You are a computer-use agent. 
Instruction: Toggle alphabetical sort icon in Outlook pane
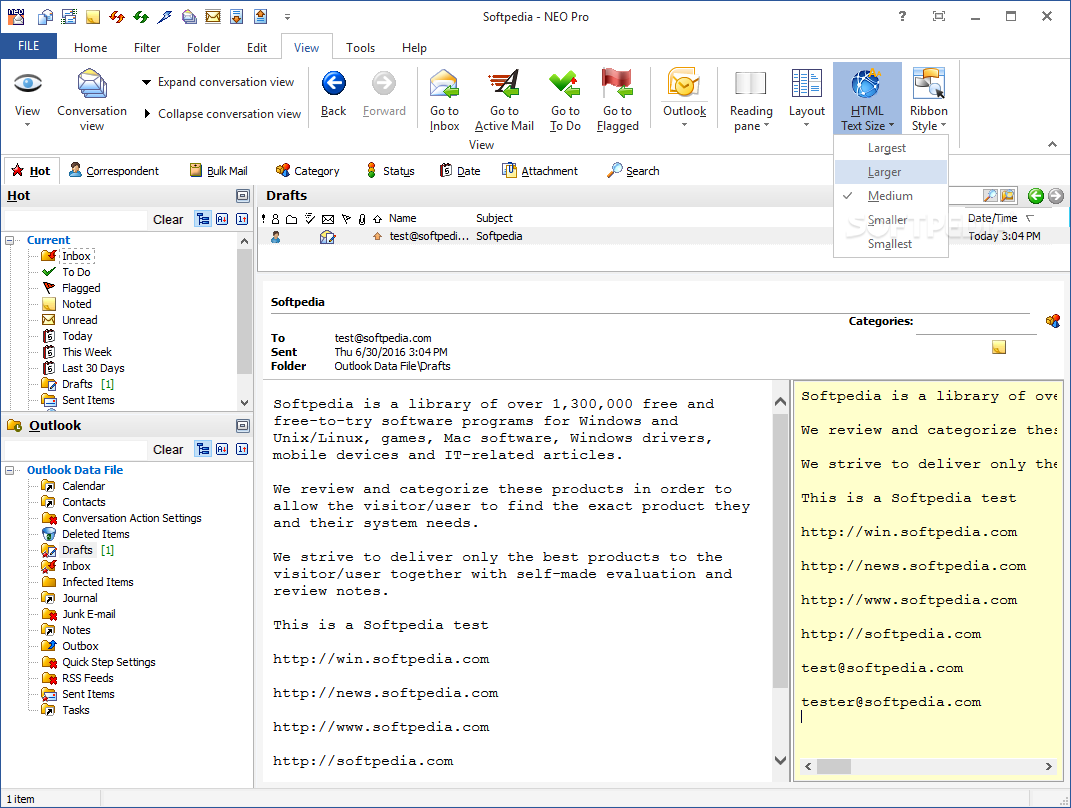coord(222,449)
